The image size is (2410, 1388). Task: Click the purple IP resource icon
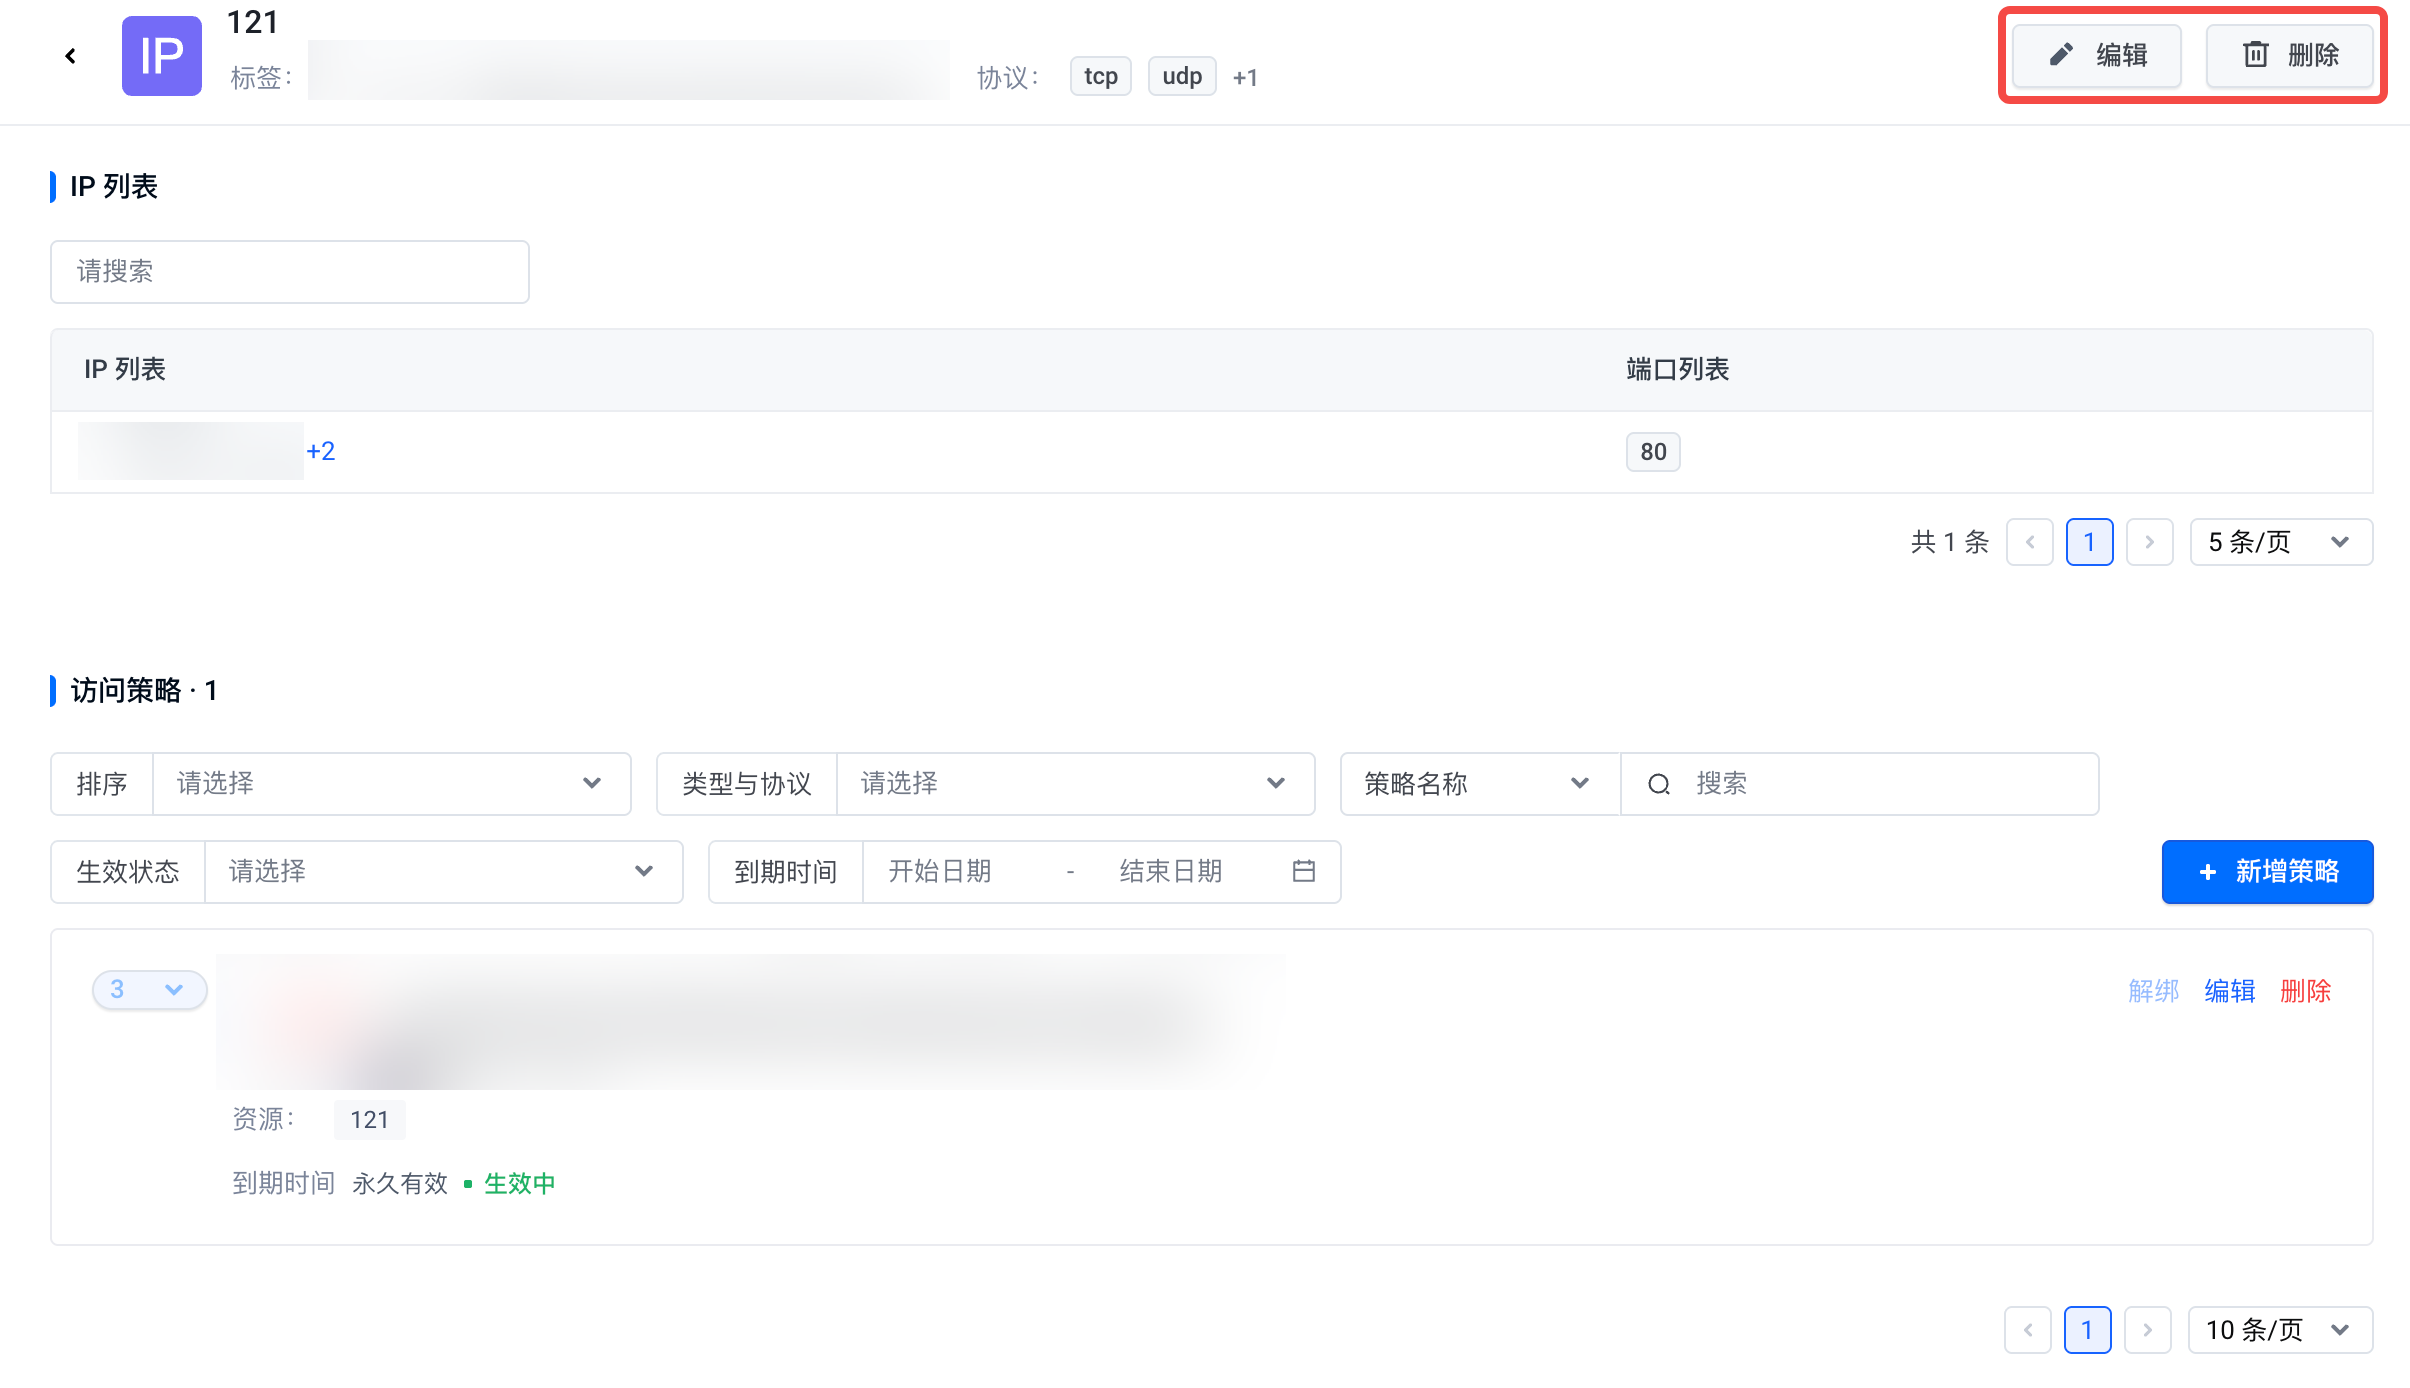(161, 56)
